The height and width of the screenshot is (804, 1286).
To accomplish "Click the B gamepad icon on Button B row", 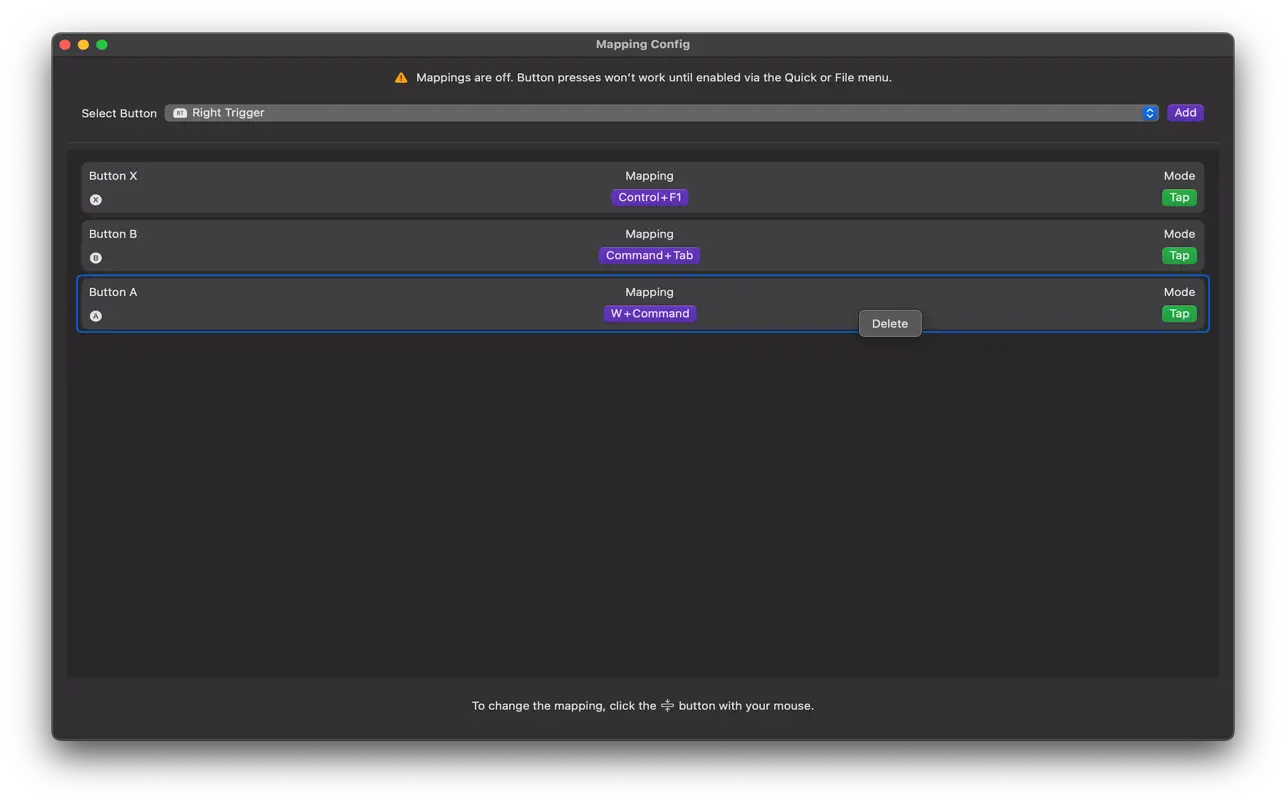I will pyautogui.click(x=95, y=257).
